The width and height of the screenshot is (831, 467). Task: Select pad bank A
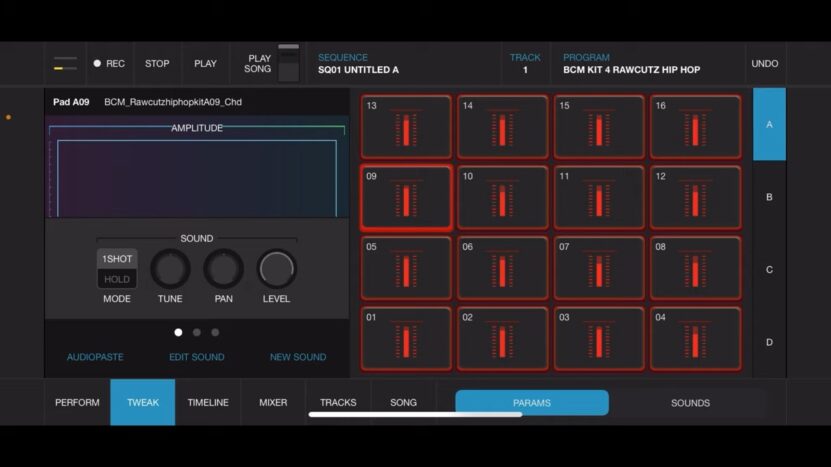pyautogui.click(x=769, y=125)
